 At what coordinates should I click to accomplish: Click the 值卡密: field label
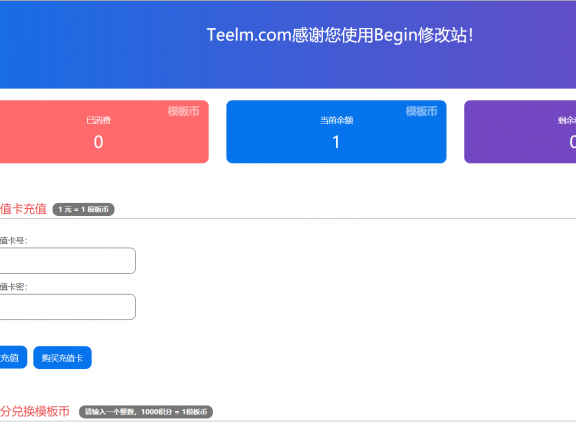(14, 287)
